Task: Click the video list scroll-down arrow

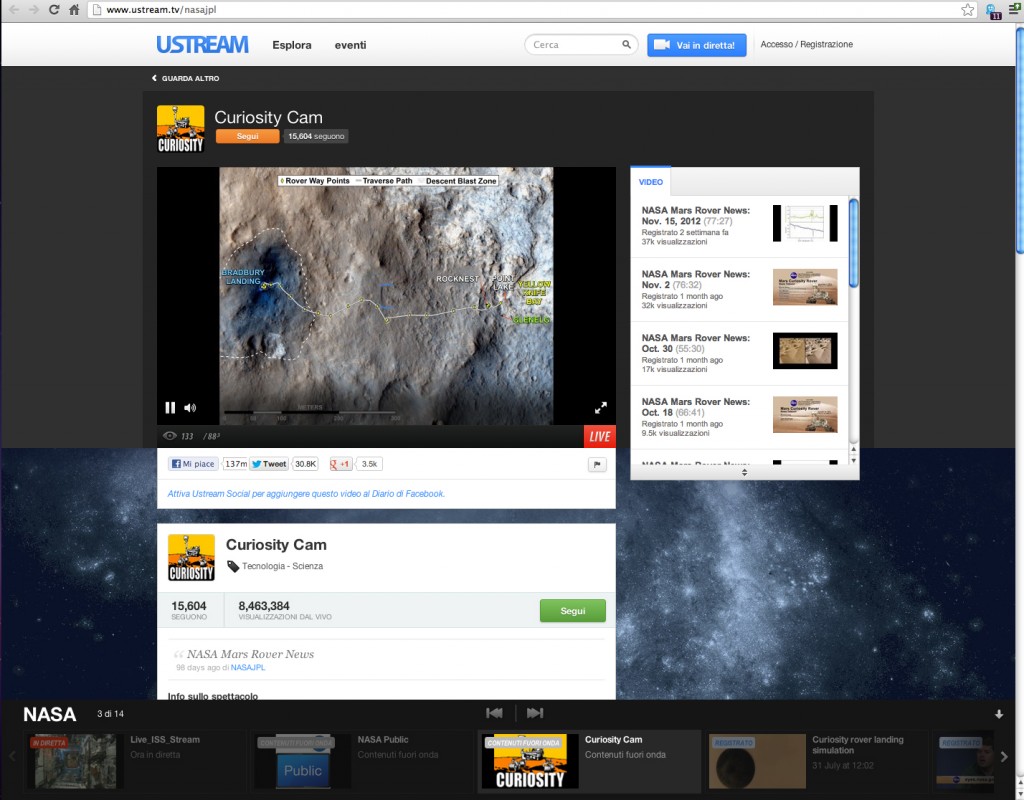Action: tap(854, 460)
